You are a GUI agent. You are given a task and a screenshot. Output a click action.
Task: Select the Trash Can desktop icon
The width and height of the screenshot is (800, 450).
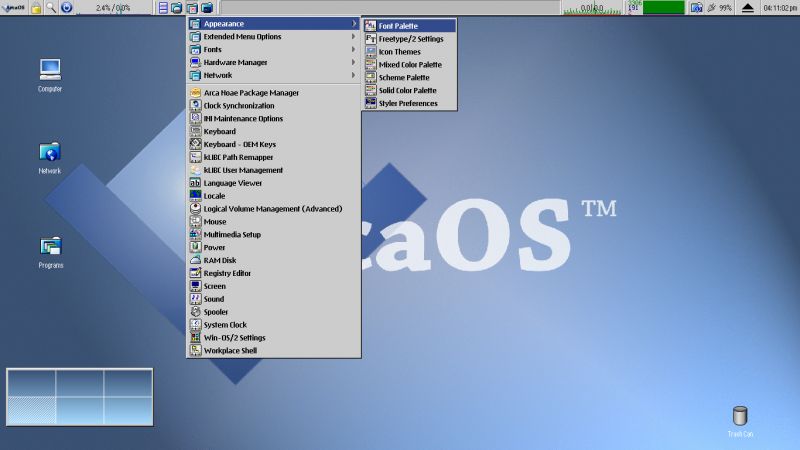[740, 421]
